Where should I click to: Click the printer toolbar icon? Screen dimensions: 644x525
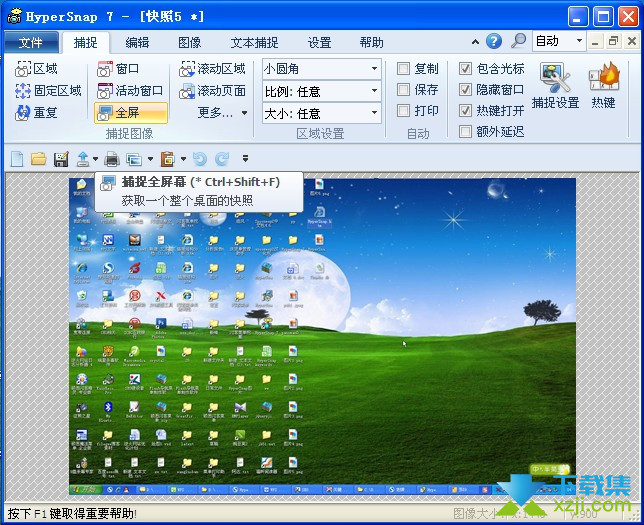[x=112, y=159]
